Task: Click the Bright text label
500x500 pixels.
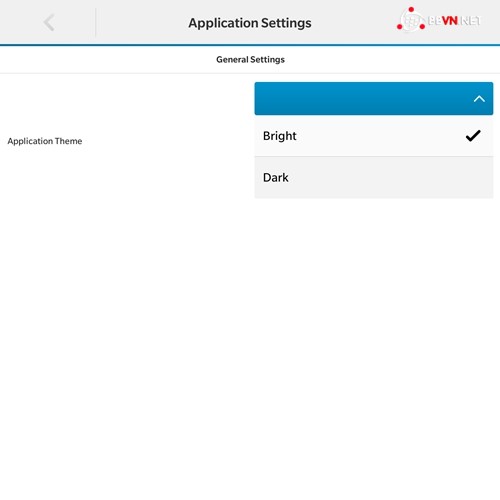Action: (280, 136)
